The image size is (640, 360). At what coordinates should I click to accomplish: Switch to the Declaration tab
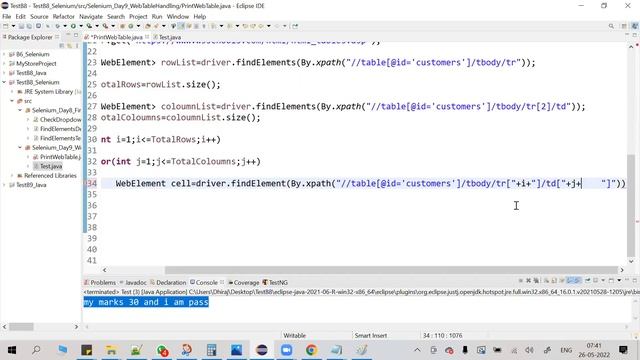(168, 282)
